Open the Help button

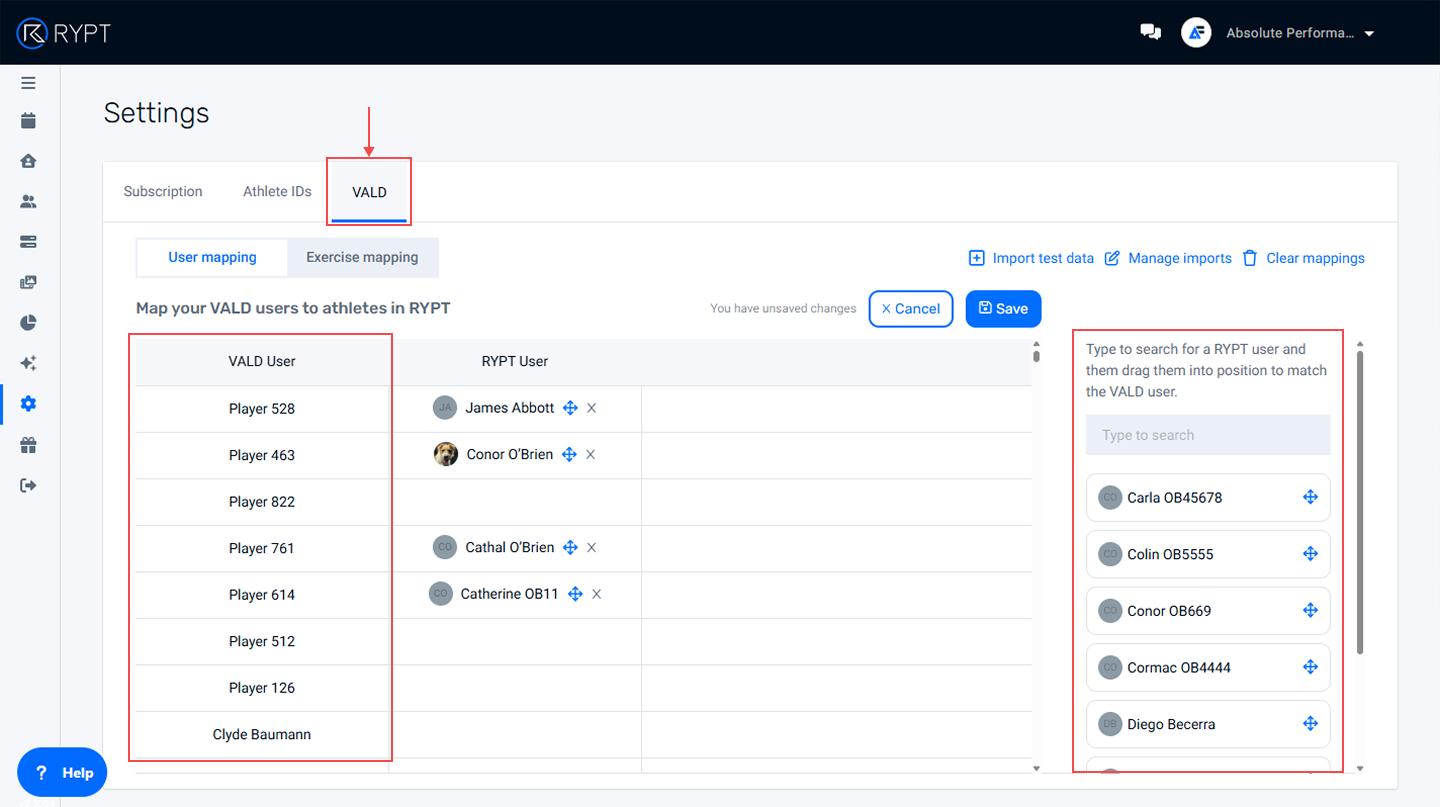point(62,772)
